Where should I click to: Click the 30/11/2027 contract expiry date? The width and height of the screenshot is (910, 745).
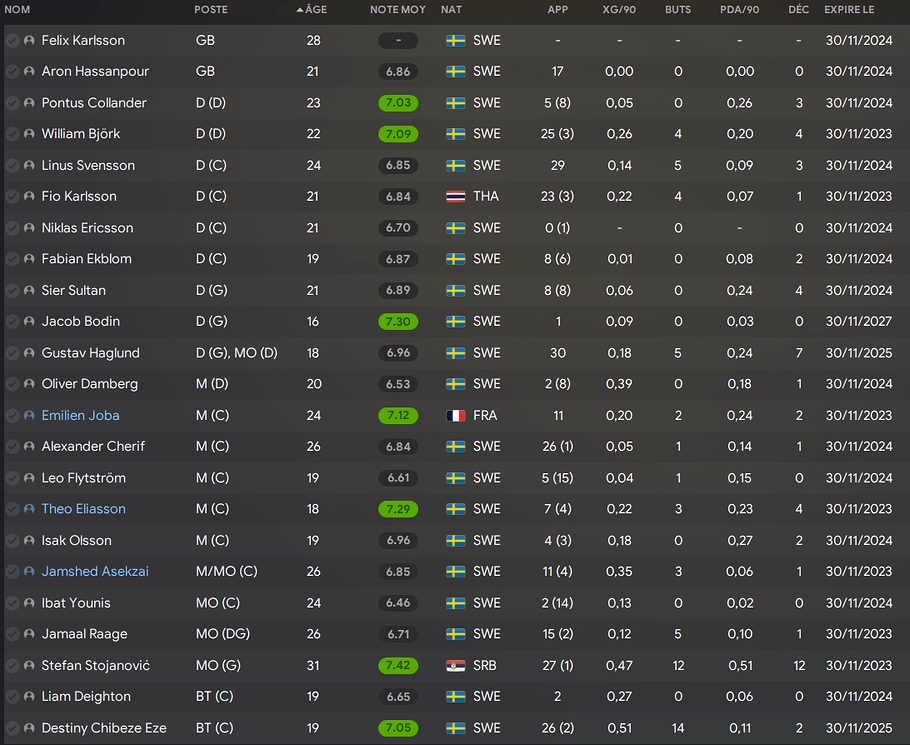(859, 321)
